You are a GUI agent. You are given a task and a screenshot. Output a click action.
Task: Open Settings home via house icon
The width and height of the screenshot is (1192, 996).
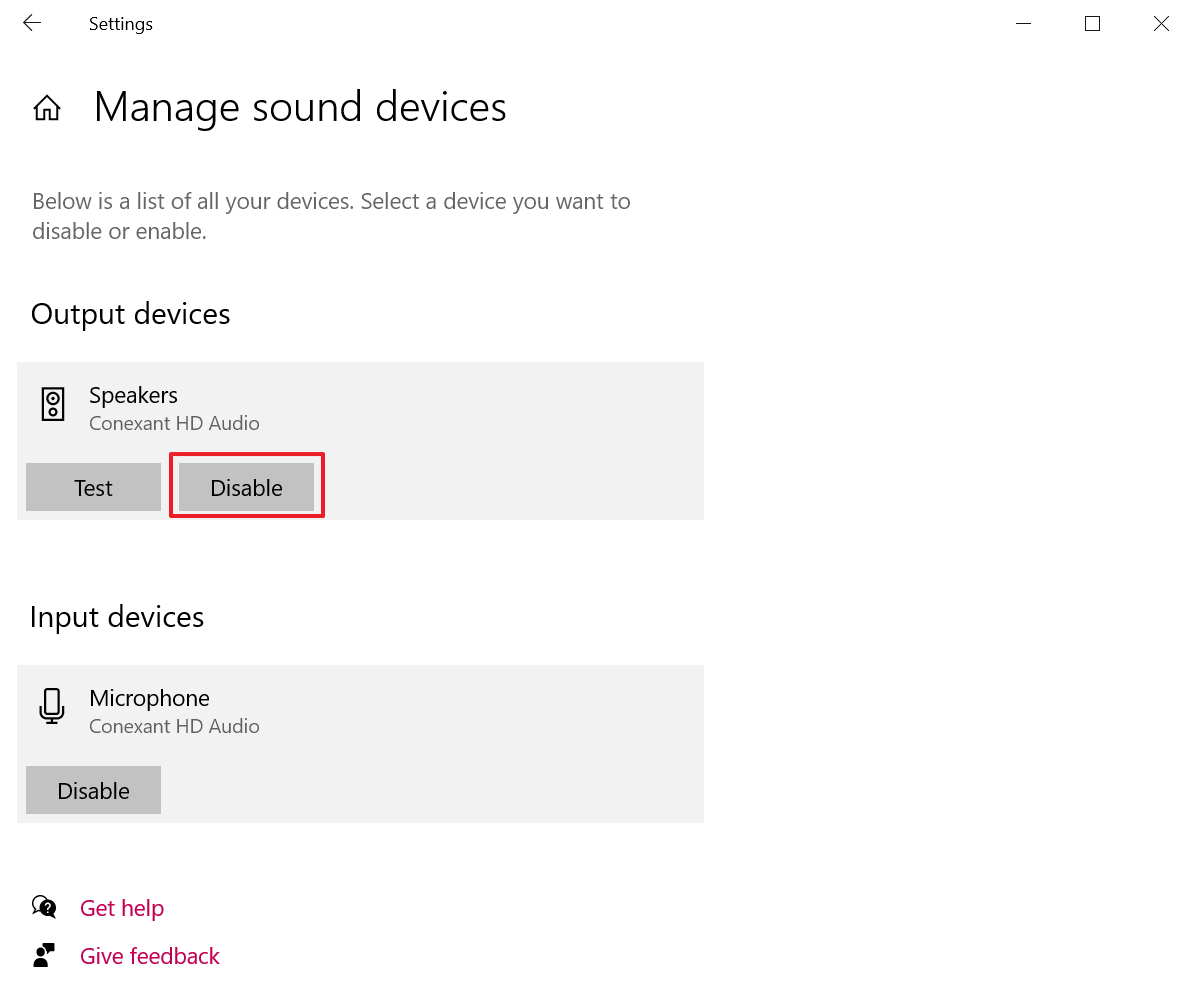tap(47, 108)
